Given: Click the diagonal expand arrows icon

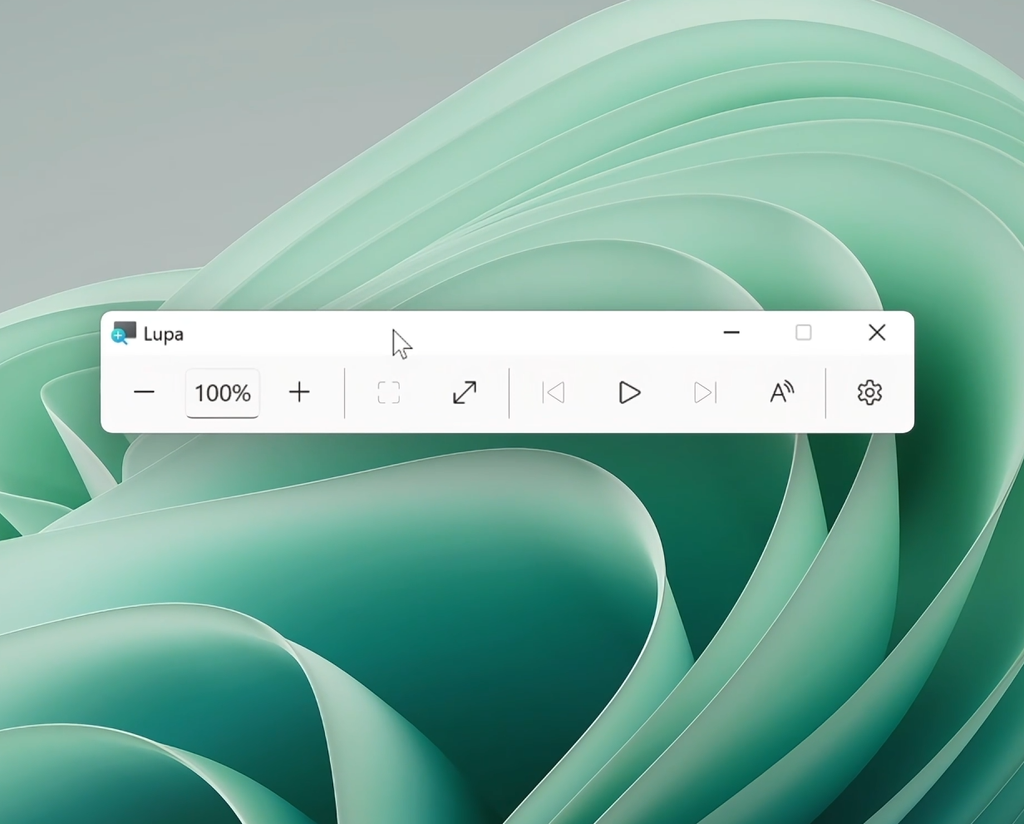Looking at the screenshot, I should tap(464, 393).
